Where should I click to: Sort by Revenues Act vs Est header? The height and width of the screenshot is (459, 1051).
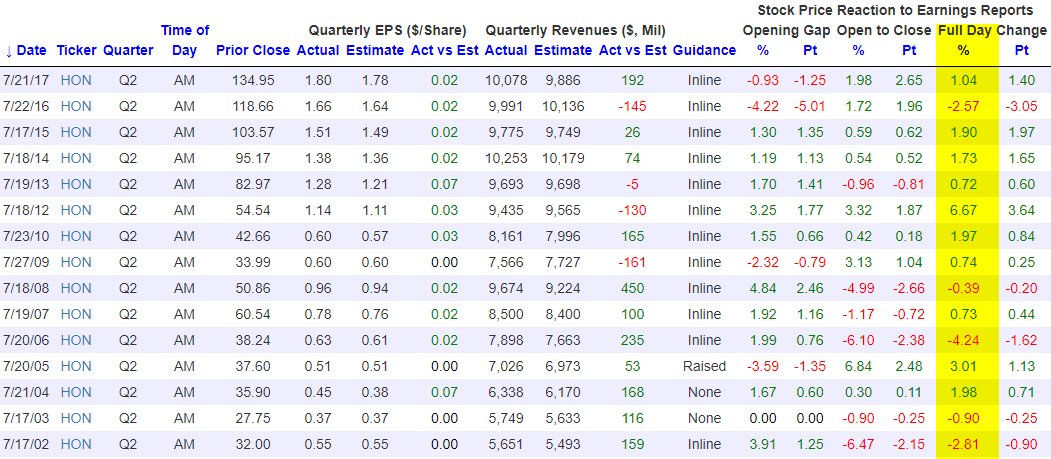pos(632,50)
